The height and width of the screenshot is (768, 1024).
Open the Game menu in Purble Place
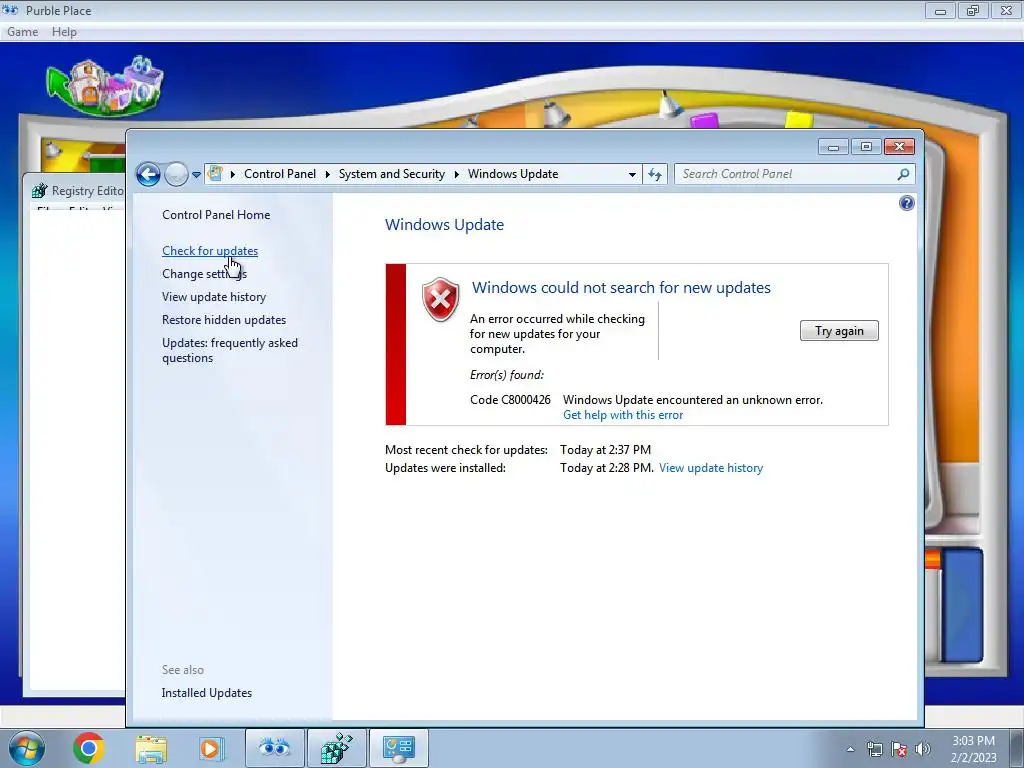coord(23,32)
